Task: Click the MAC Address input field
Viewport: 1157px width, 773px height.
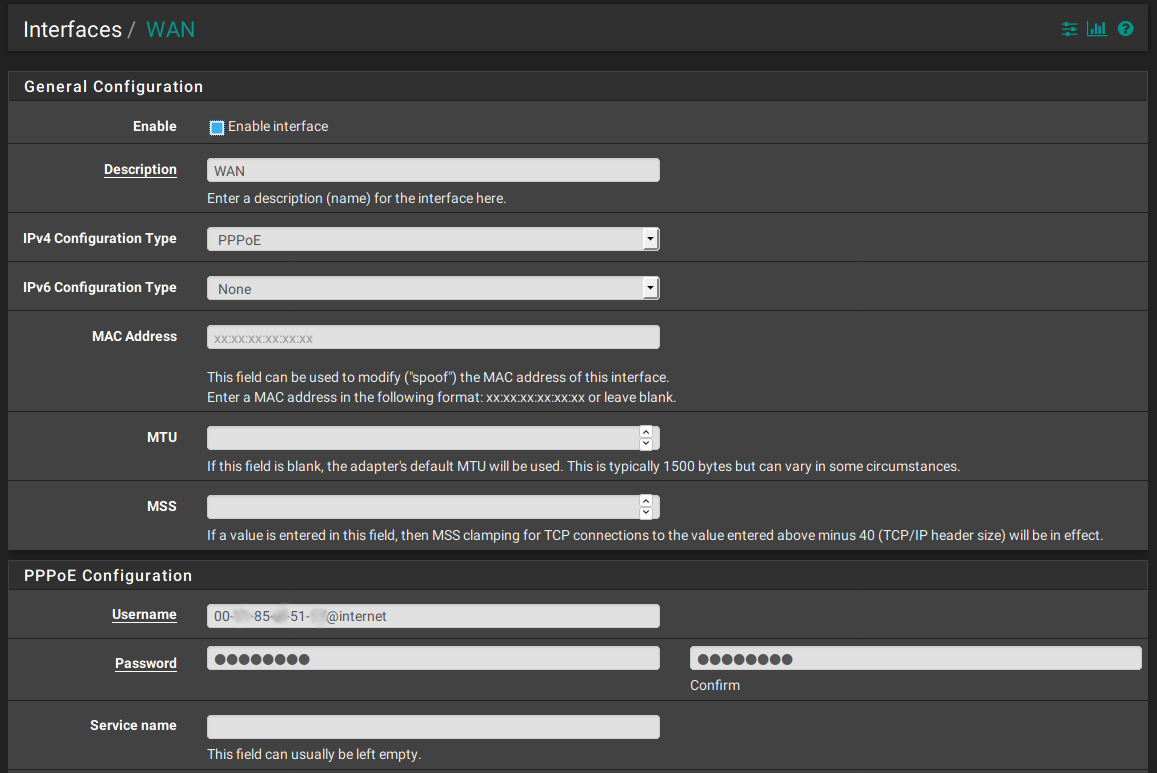Action: [433, 337]
